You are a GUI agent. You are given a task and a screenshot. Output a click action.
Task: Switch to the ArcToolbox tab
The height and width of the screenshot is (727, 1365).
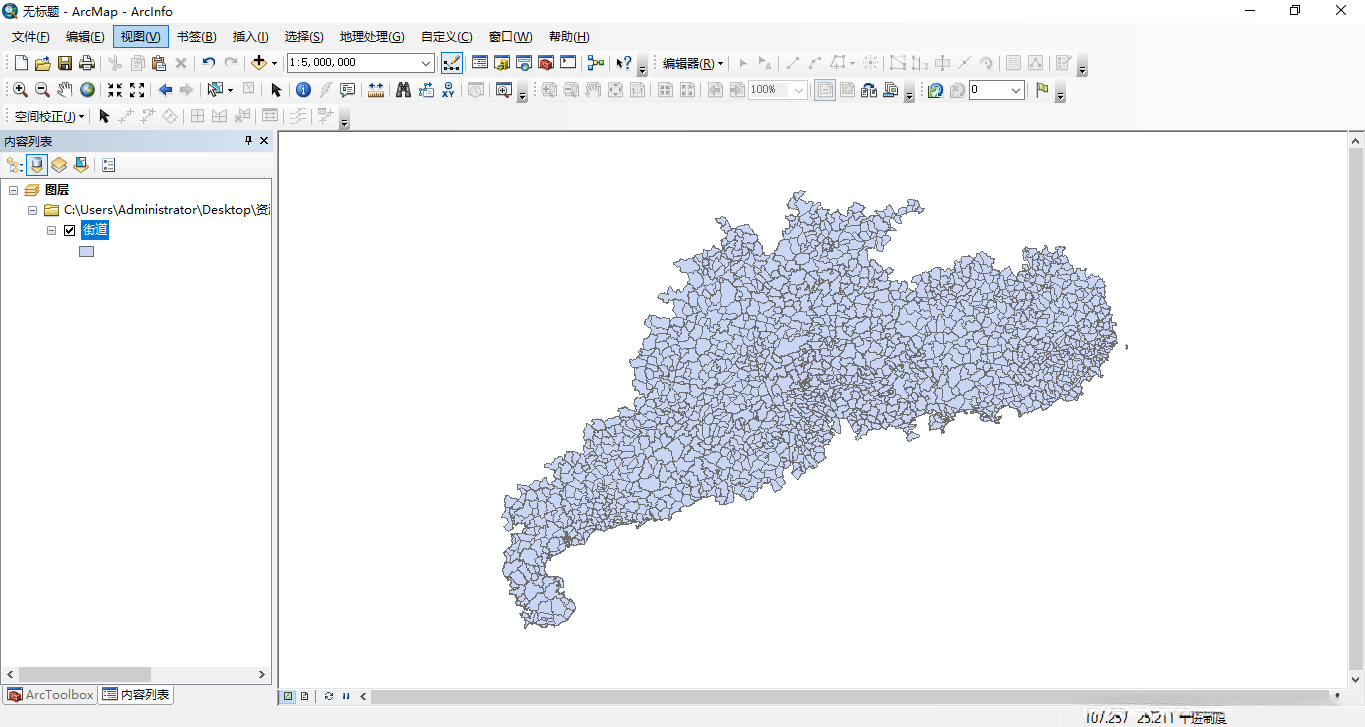51,695
